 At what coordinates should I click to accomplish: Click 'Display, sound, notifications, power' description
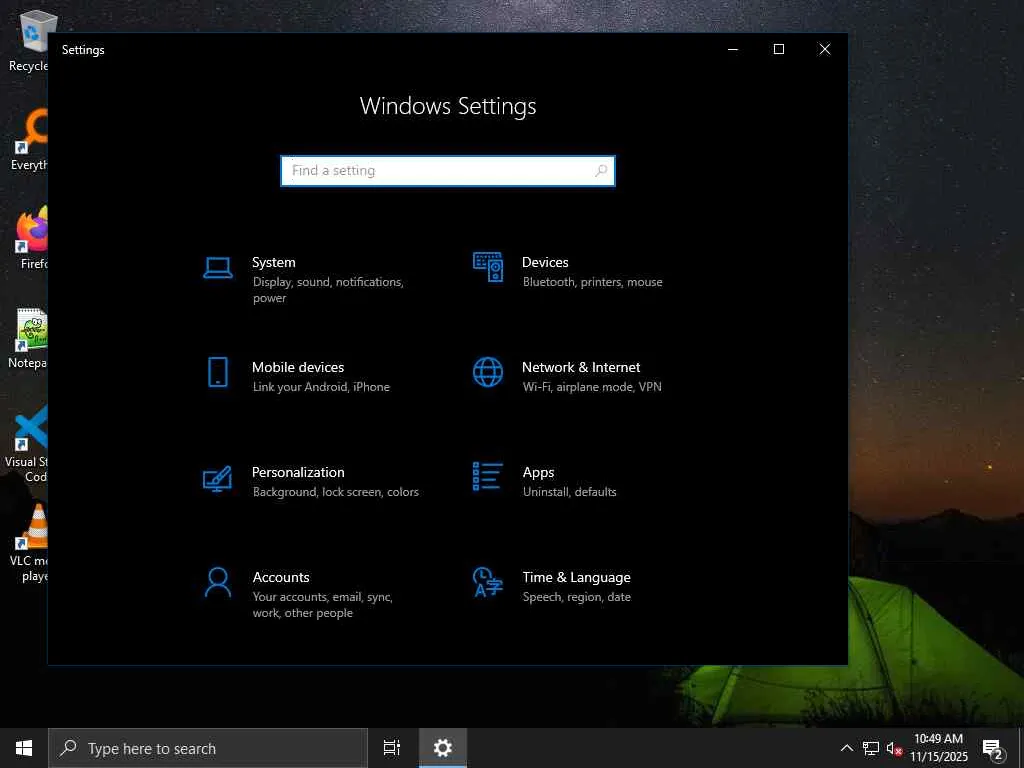(328, 290)
